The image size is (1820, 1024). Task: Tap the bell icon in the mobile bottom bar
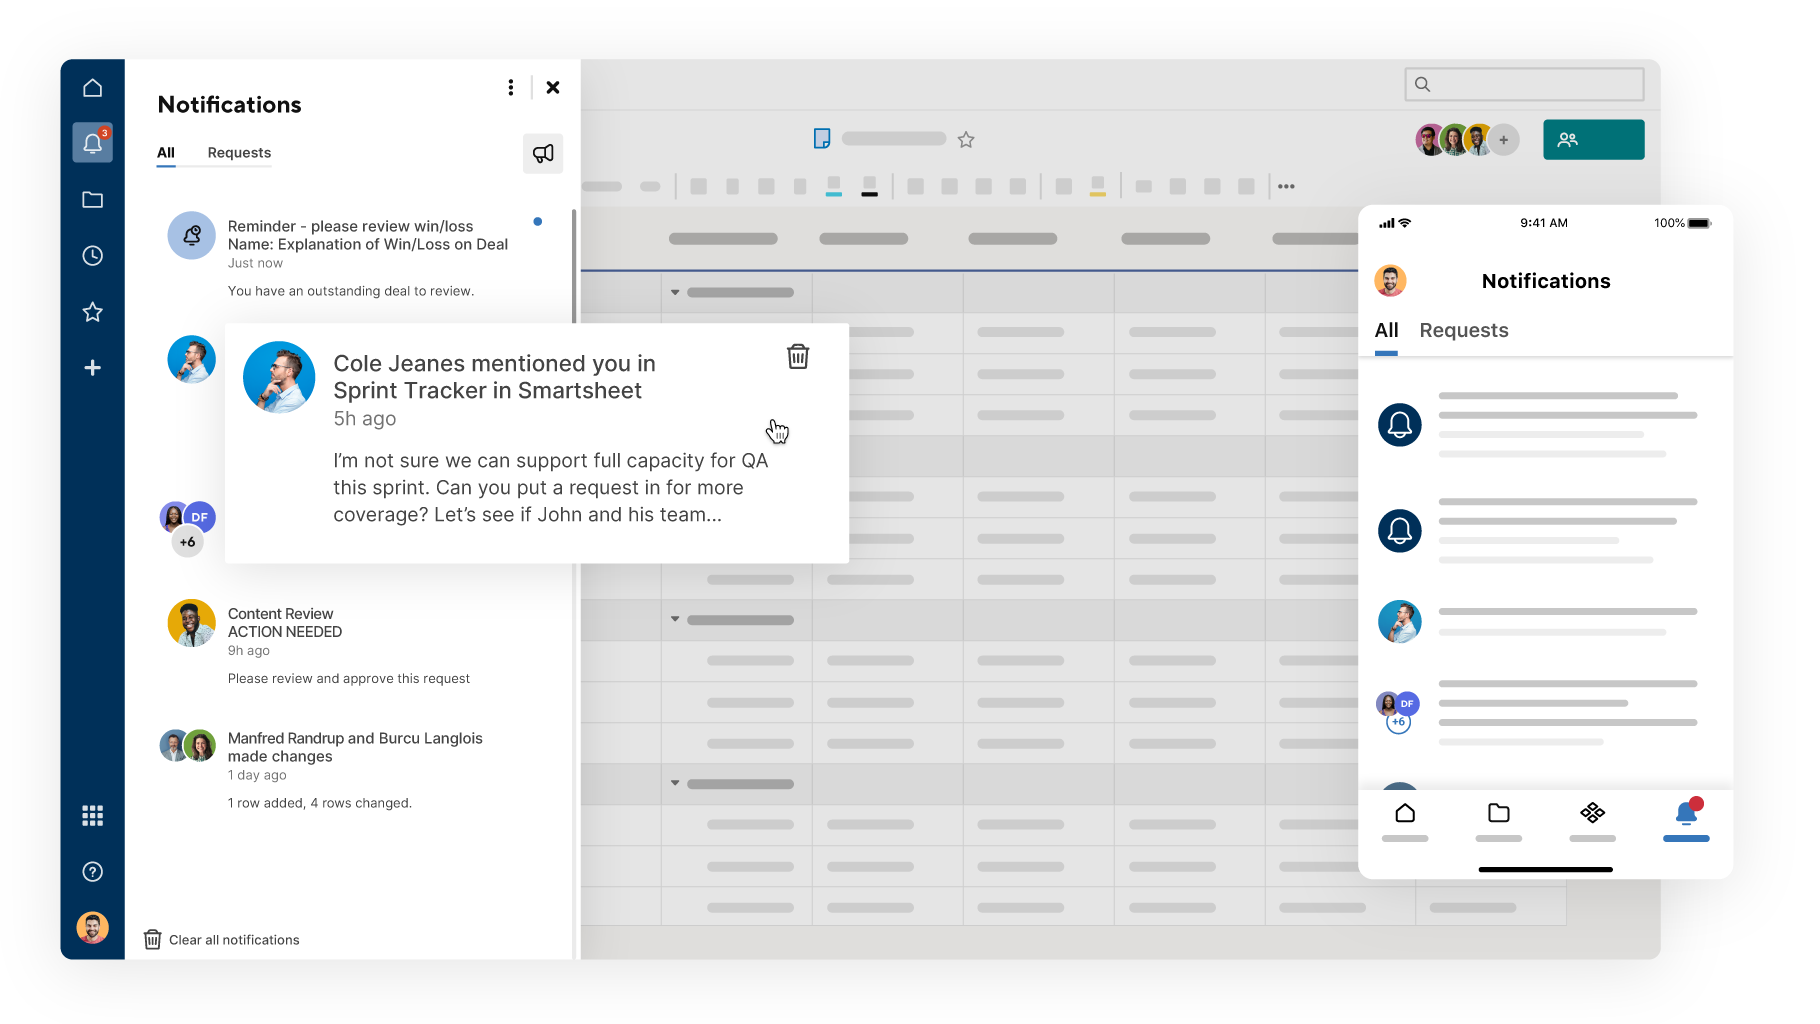click(x=1687, y=812)
